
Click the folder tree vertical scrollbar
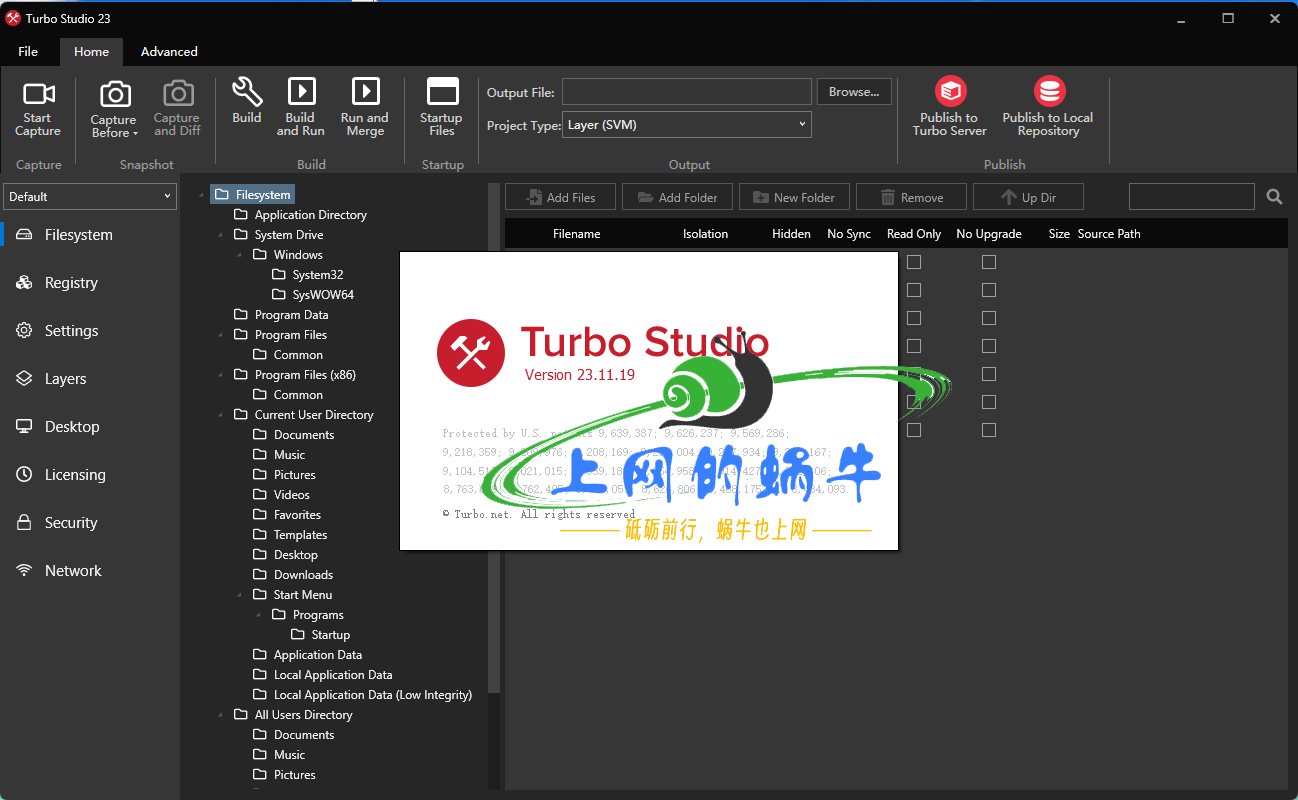point(493,440)
